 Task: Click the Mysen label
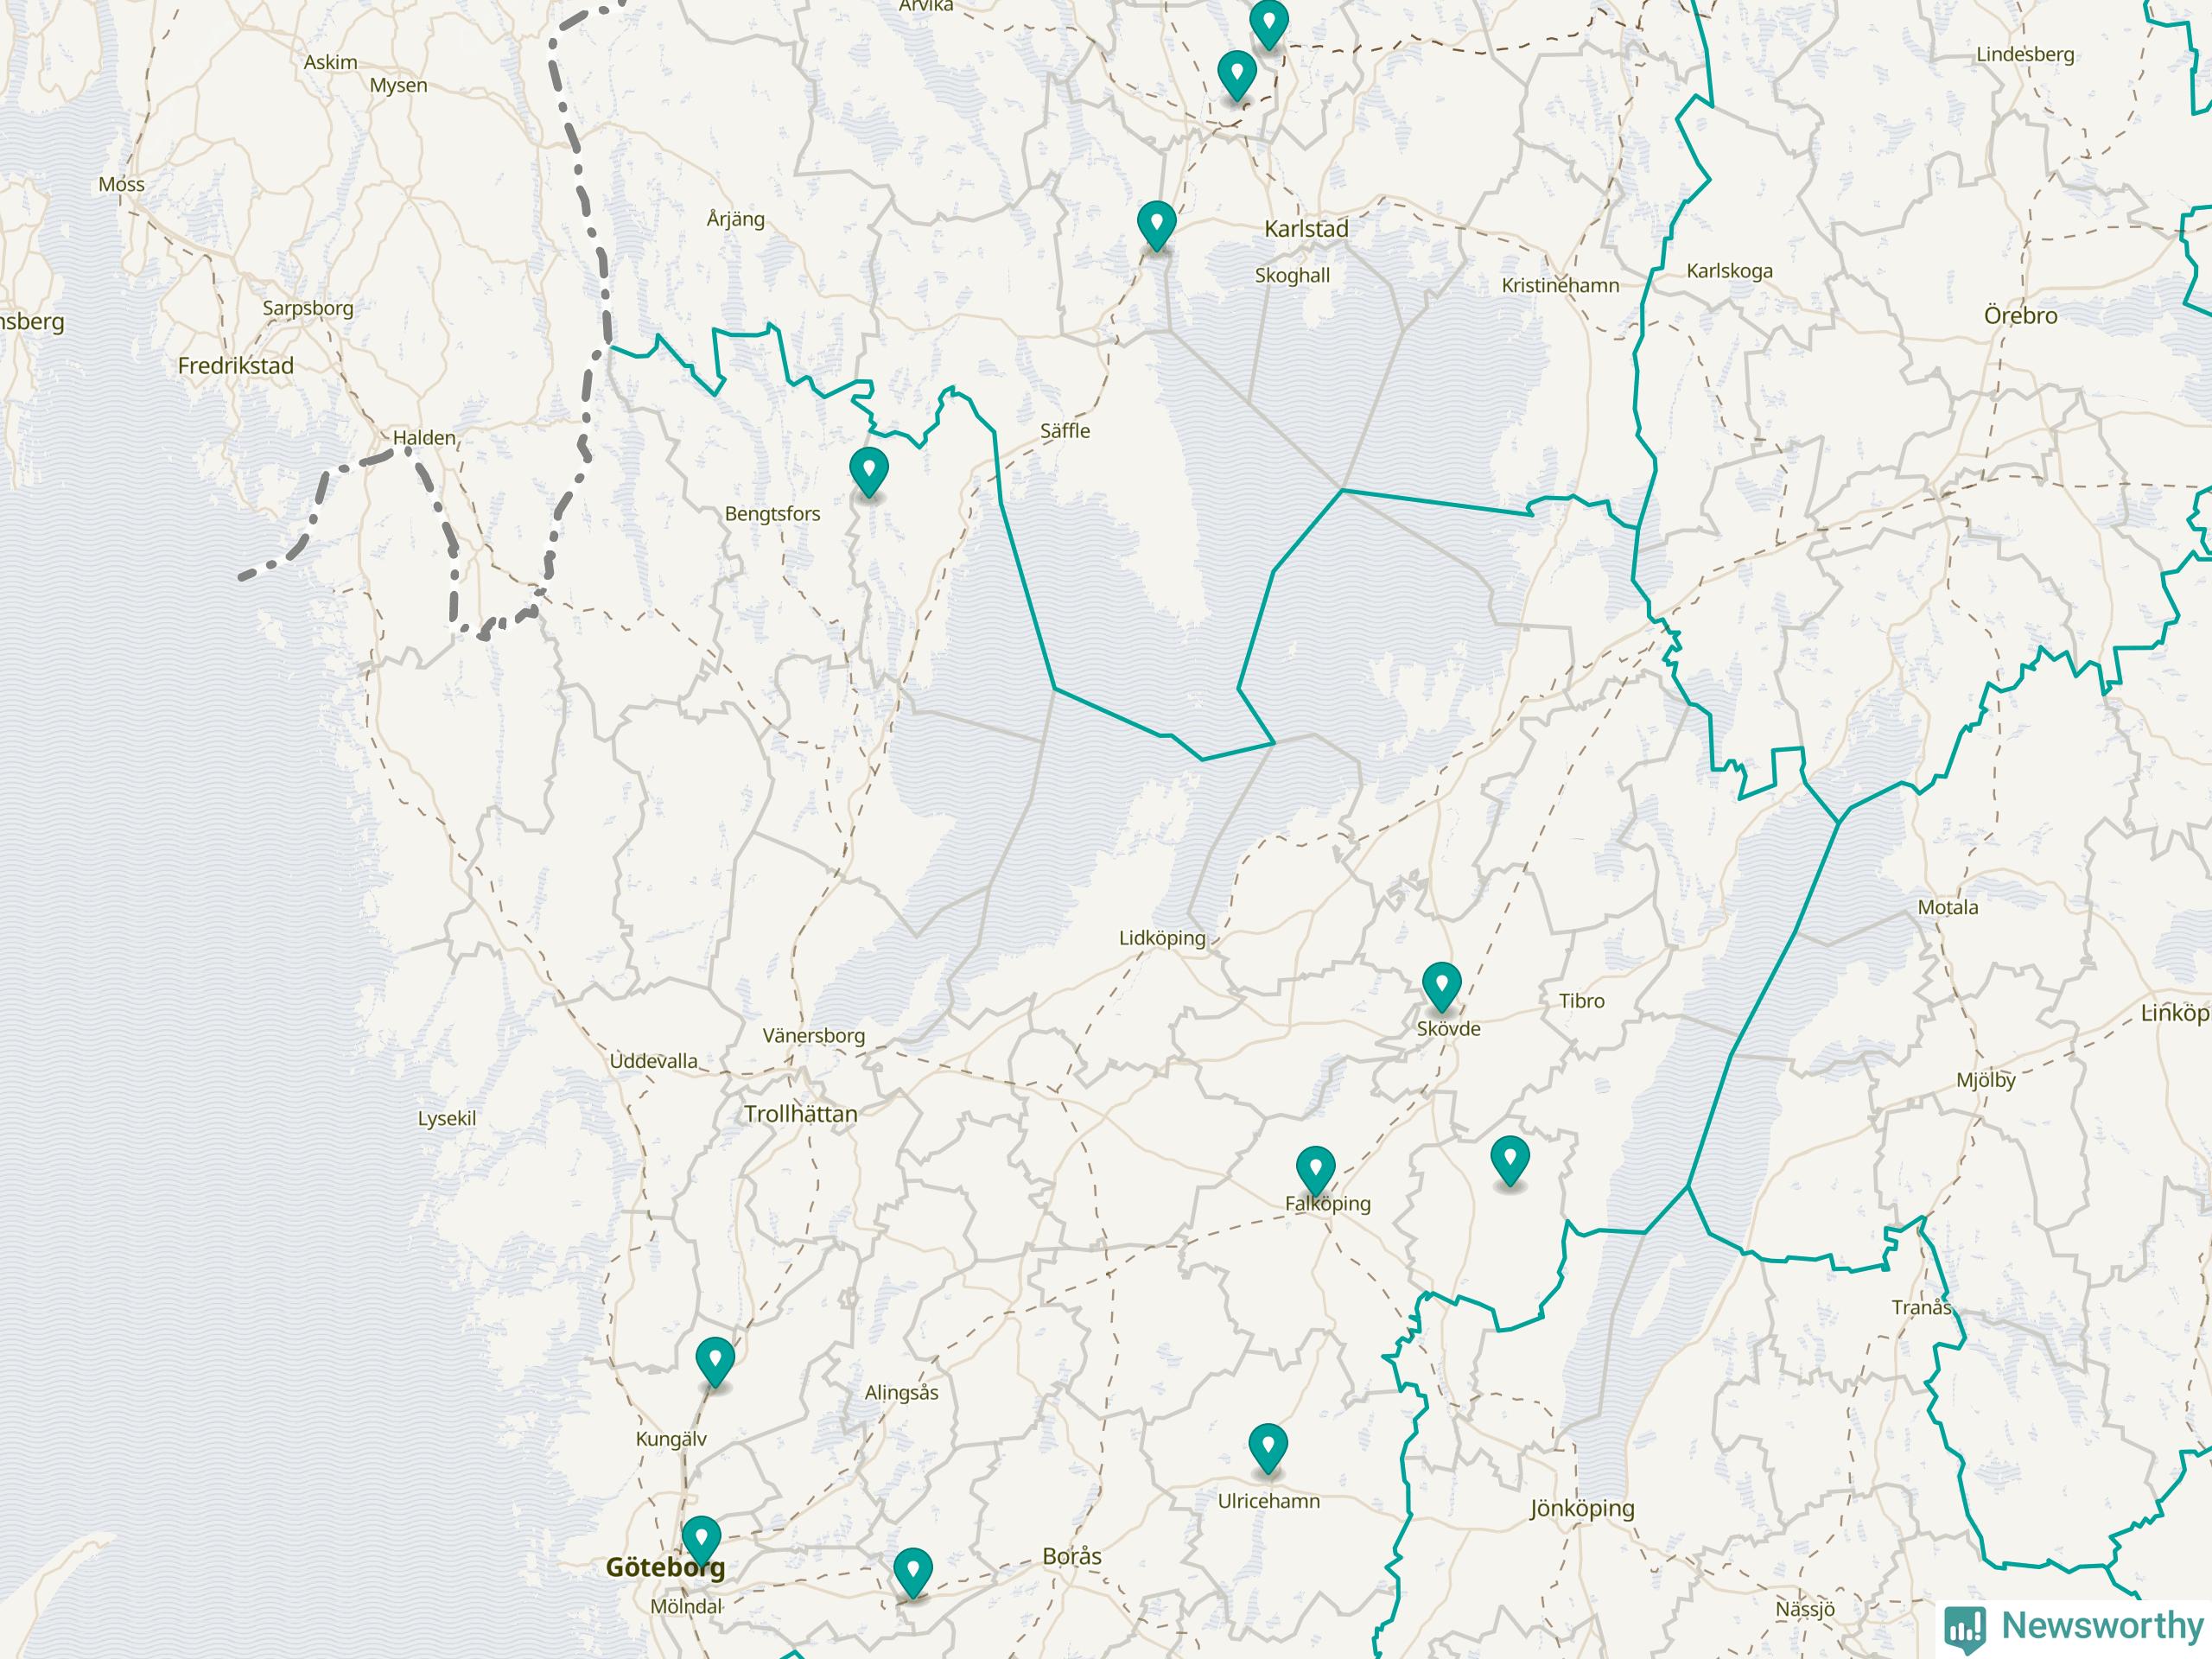point(398,86)
